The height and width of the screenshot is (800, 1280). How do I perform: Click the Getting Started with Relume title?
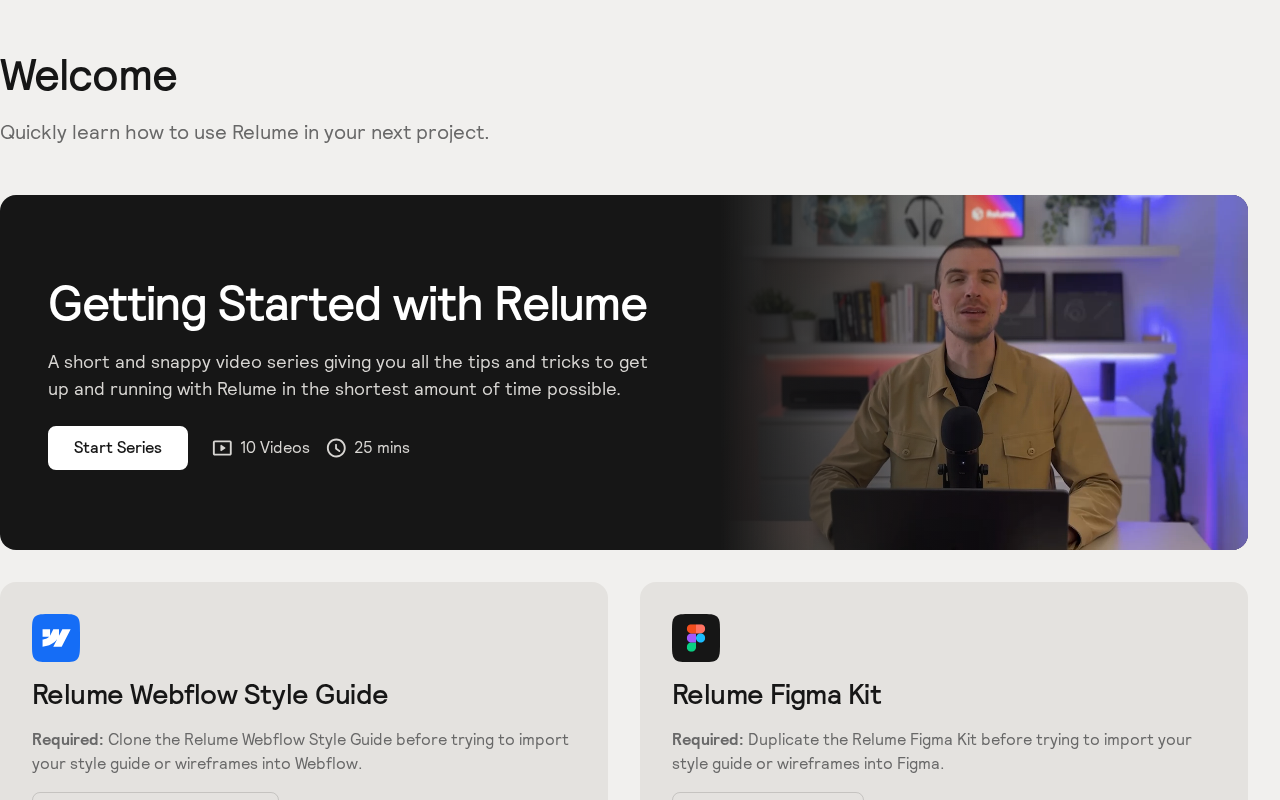(347, 304)
